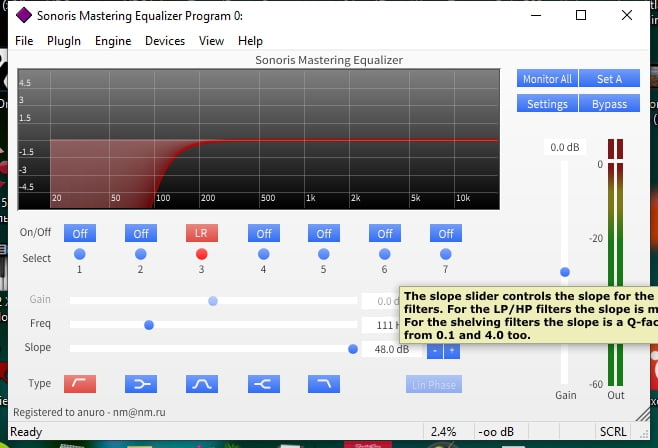
Task: Click the Ready status text
Action: pos(26,432)
